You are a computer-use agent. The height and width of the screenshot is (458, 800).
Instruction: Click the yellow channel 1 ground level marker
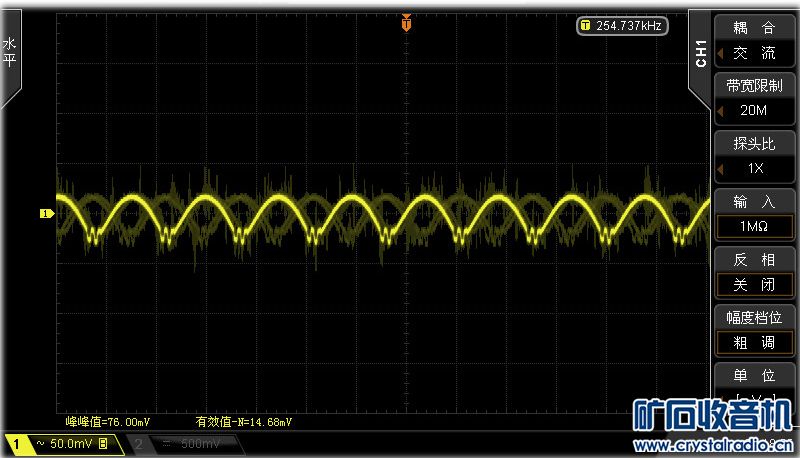click(x=45, y=213)
